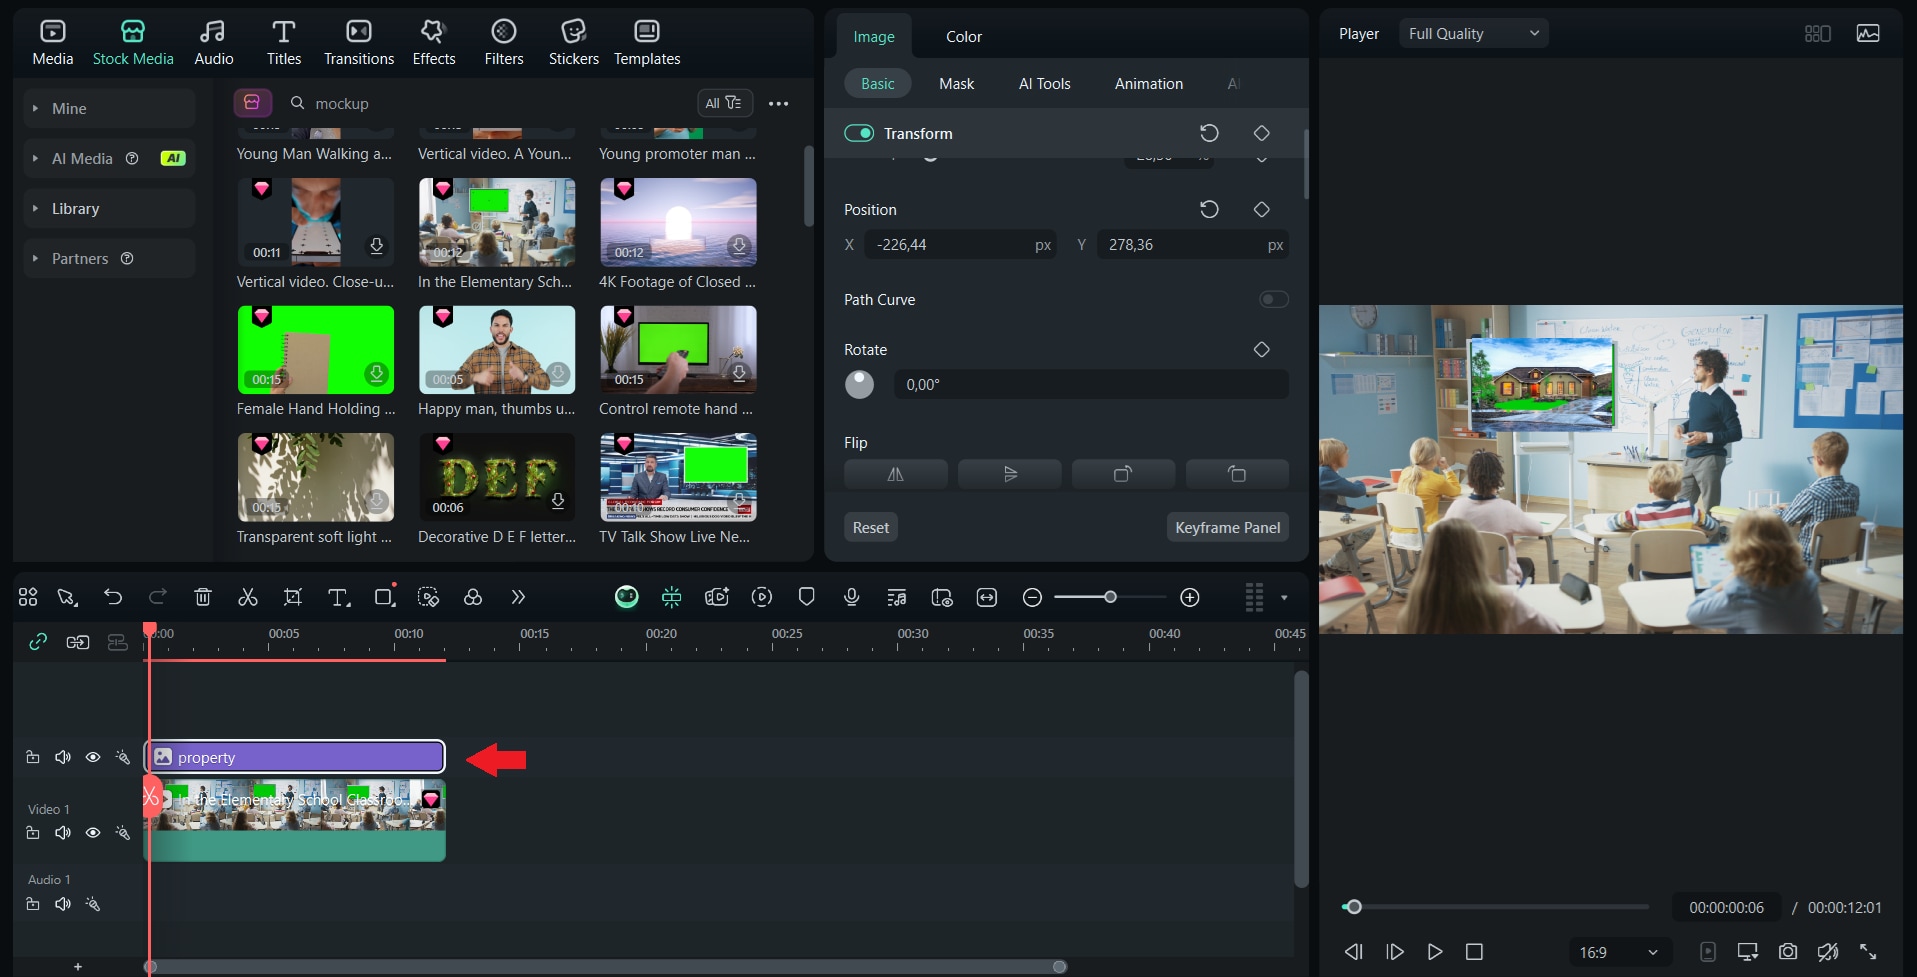Enable the Path Curve switch

[x=1273, y=299]
